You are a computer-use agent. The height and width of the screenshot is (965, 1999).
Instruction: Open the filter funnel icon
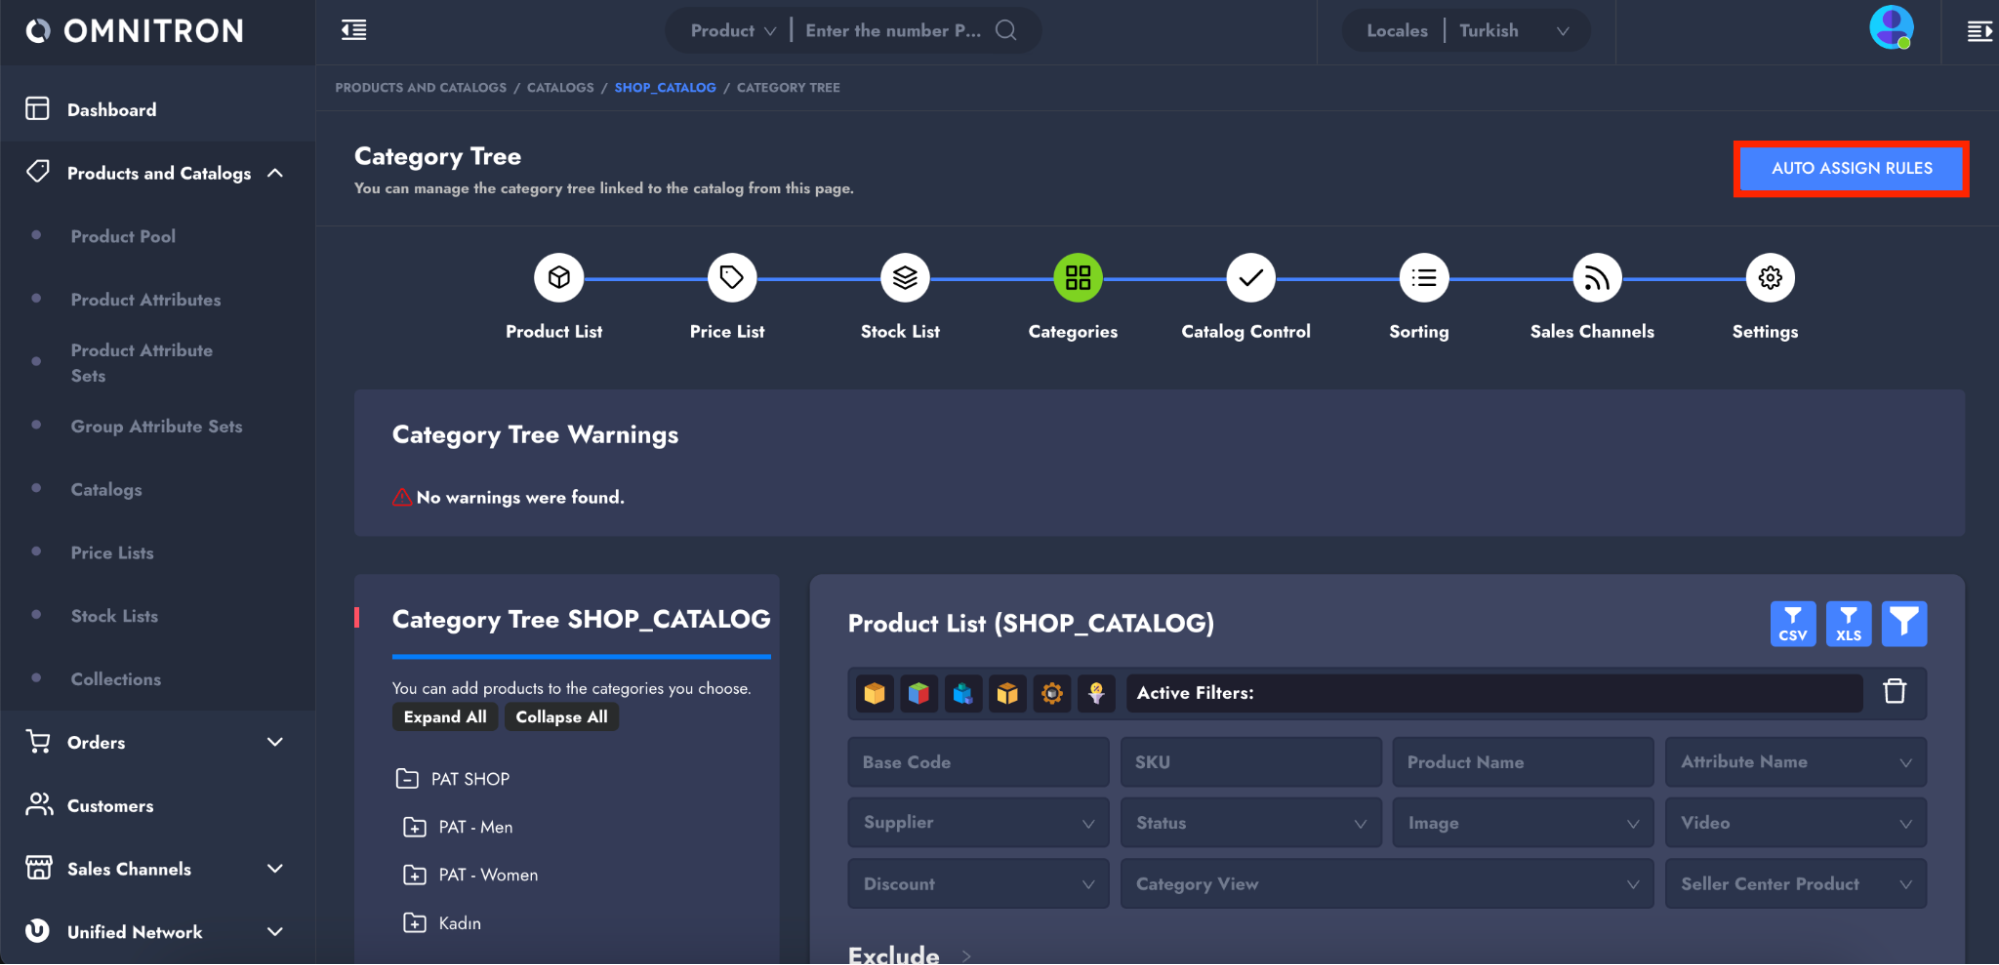coord(1904,624)
